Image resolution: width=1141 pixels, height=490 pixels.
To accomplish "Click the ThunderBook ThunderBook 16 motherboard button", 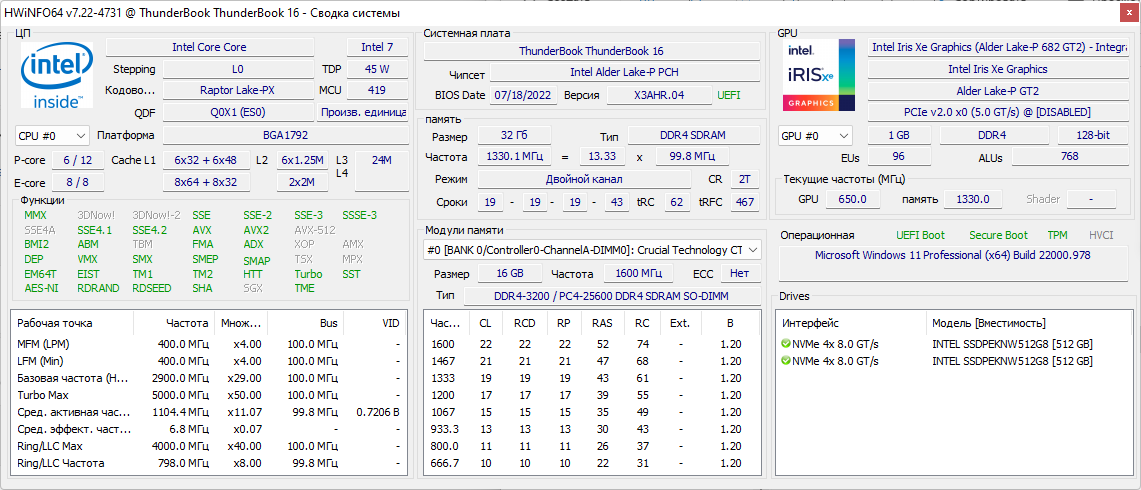I will click(591, 51).
